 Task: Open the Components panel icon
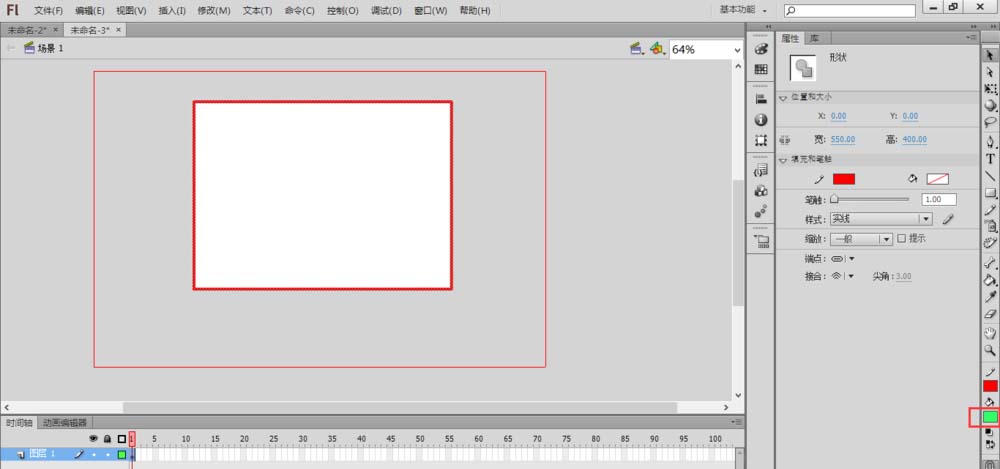pos(761,191)
